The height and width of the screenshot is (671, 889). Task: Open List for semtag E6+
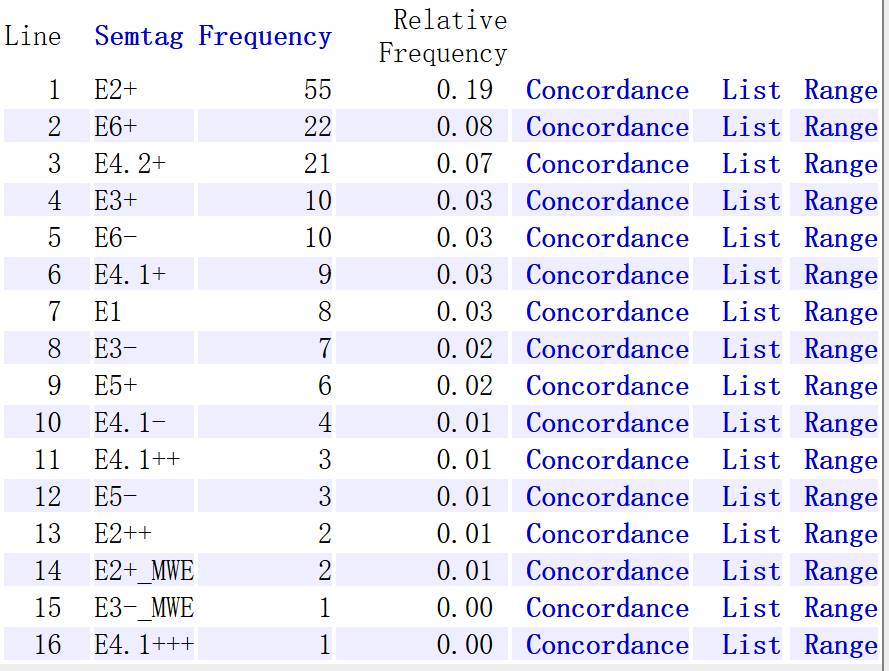751,127
